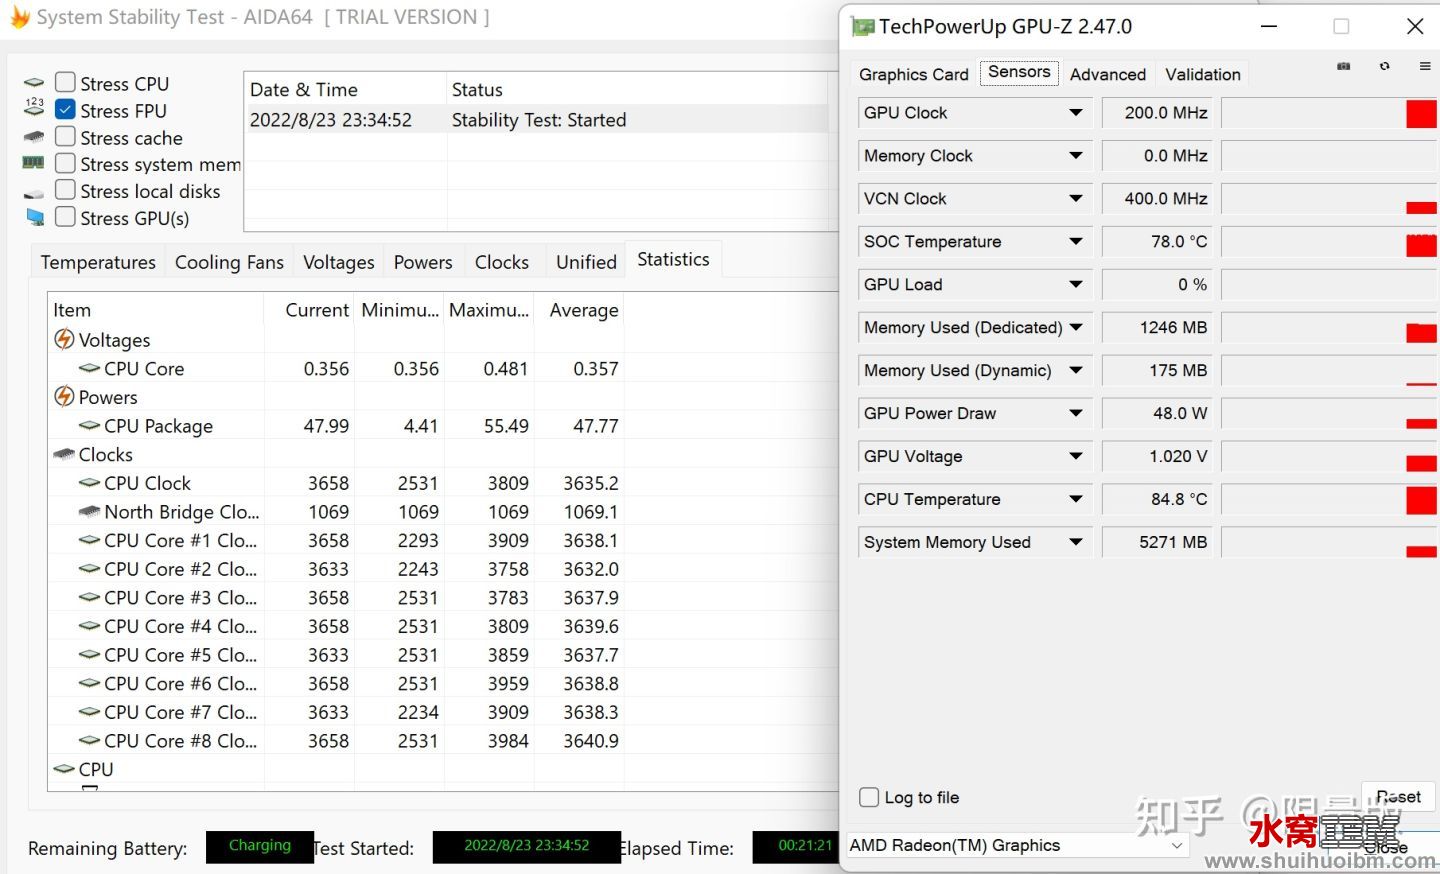Click the North Bridge Clock row icon

coord(89,511)
